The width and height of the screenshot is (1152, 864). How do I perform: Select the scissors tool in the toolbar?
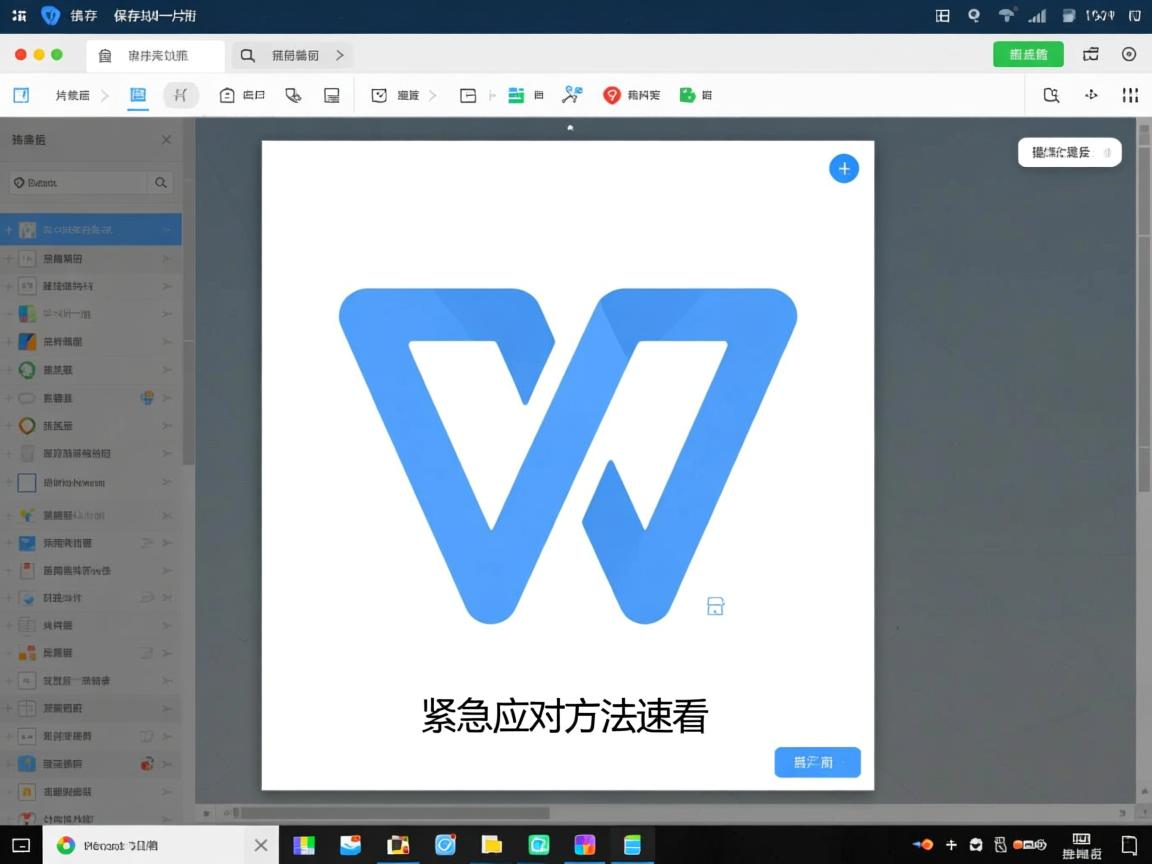(572, 95)
